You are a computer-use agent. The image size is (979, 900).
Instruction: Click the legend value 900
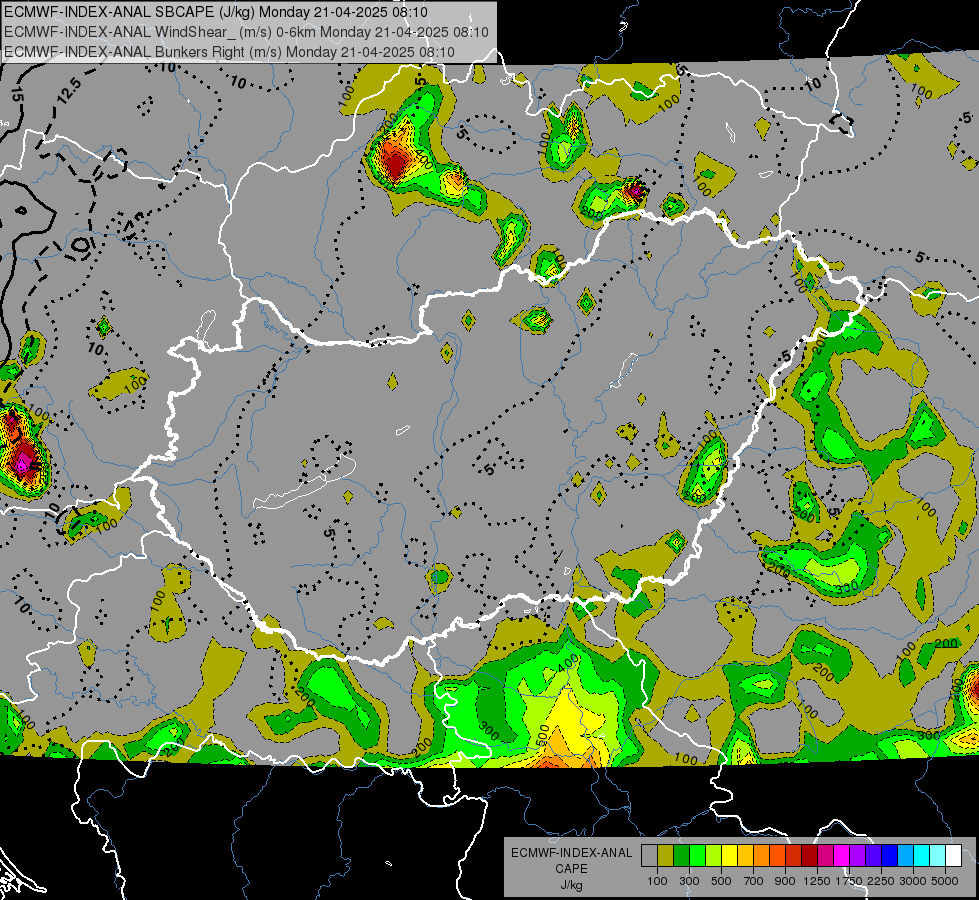(x=785, y=881)
